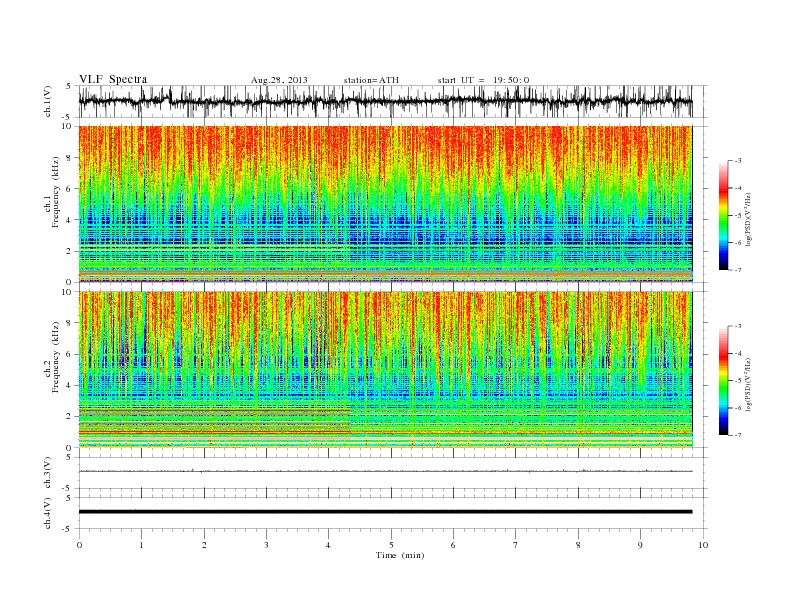Click time axis tick label 7
This screenshot has height=612, width=792.
(x=516, y=545)
